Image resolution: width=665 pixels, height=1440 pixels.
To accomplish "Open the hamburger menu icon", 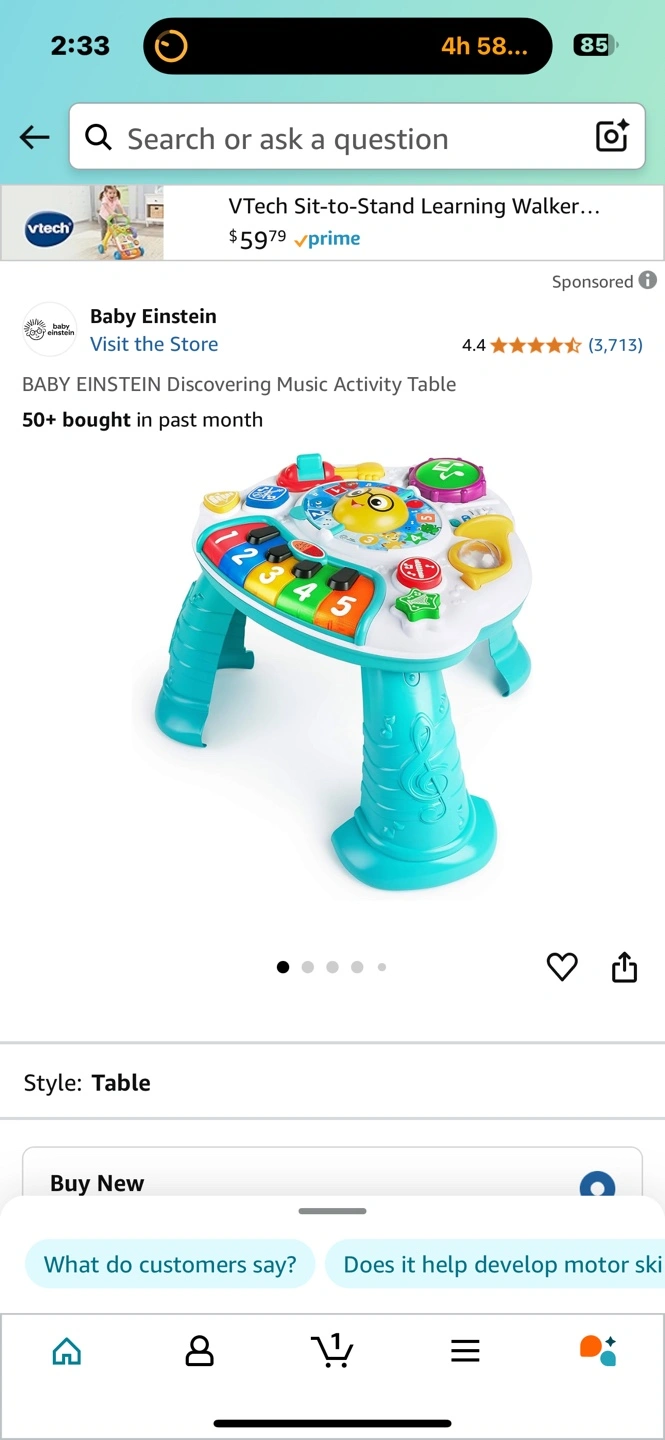I will pos(465,1351).
